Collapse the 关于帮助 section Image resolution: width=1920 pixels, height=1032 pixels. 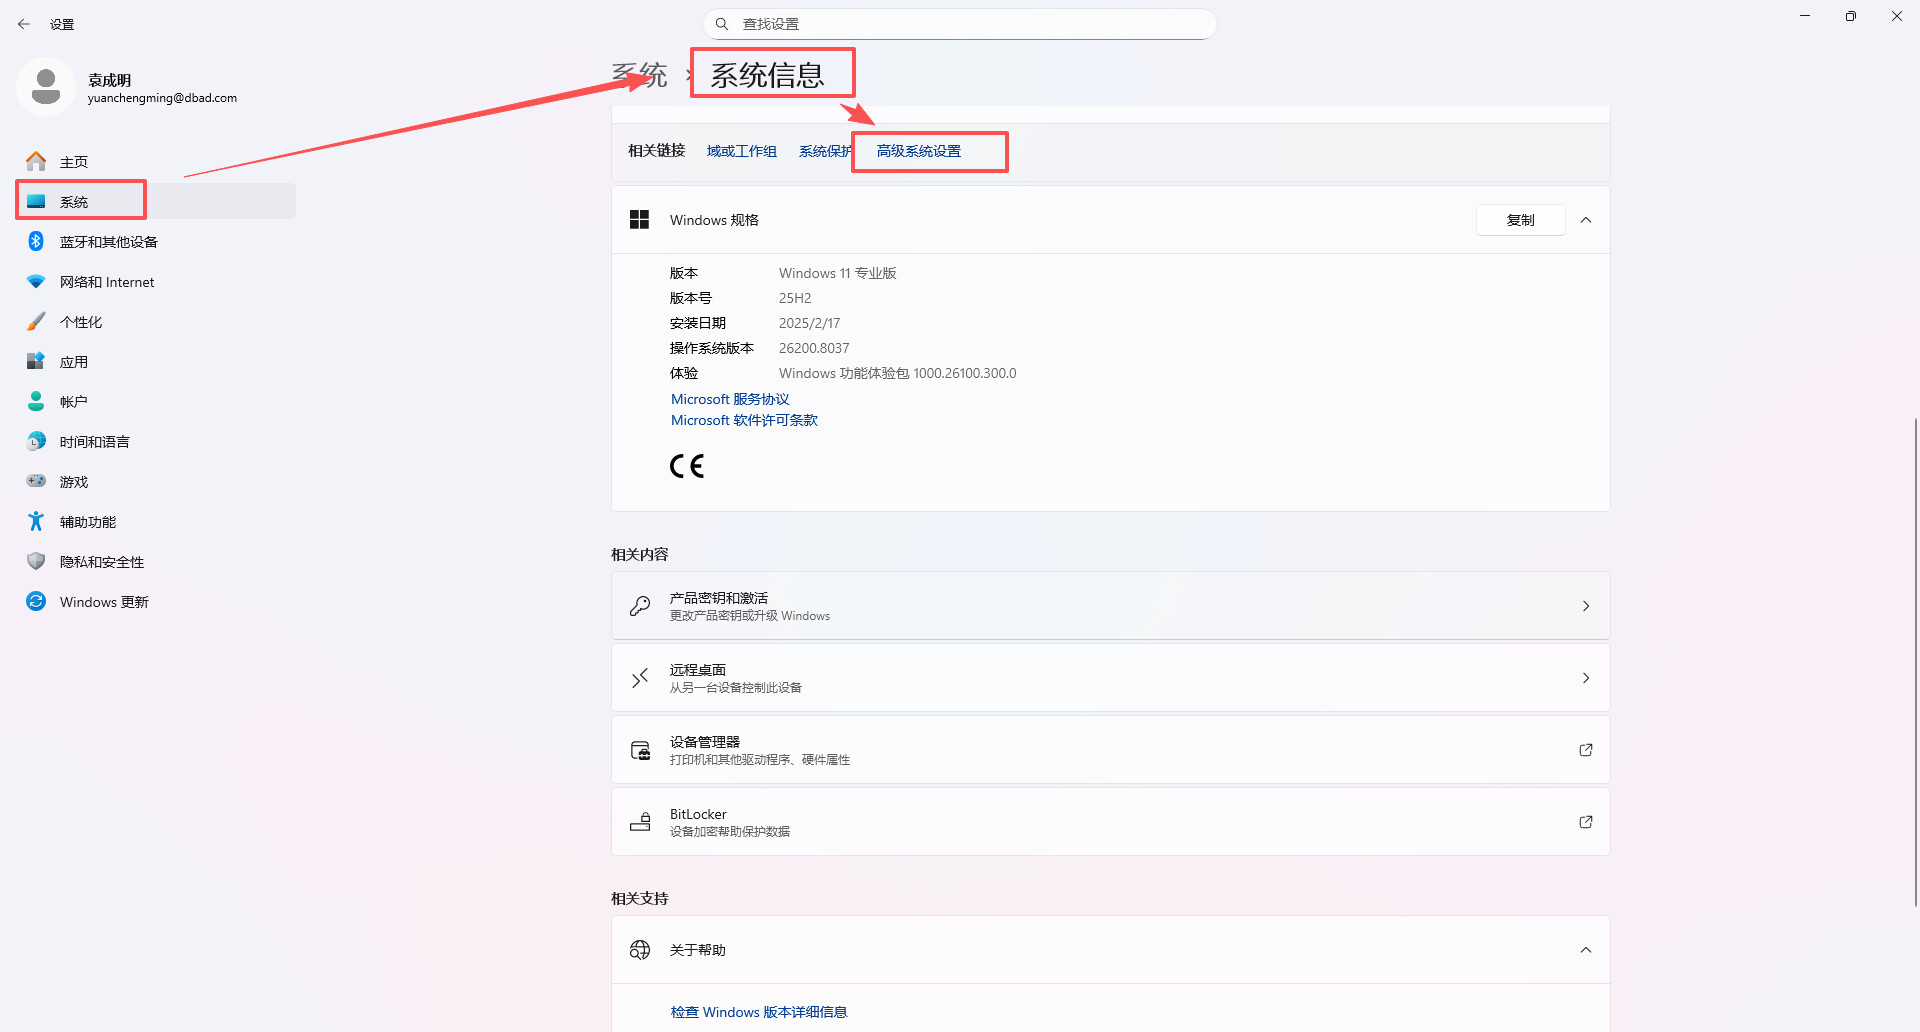pyautogui.click(x=1586, y=950)
